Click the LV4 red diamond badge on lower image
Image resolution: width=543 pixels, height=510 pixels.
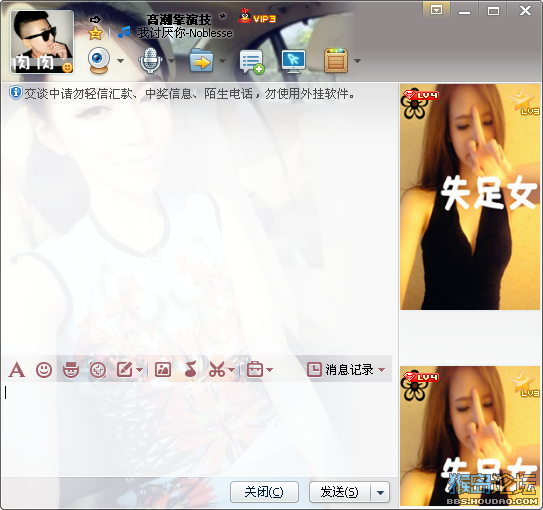coord(421,377)
